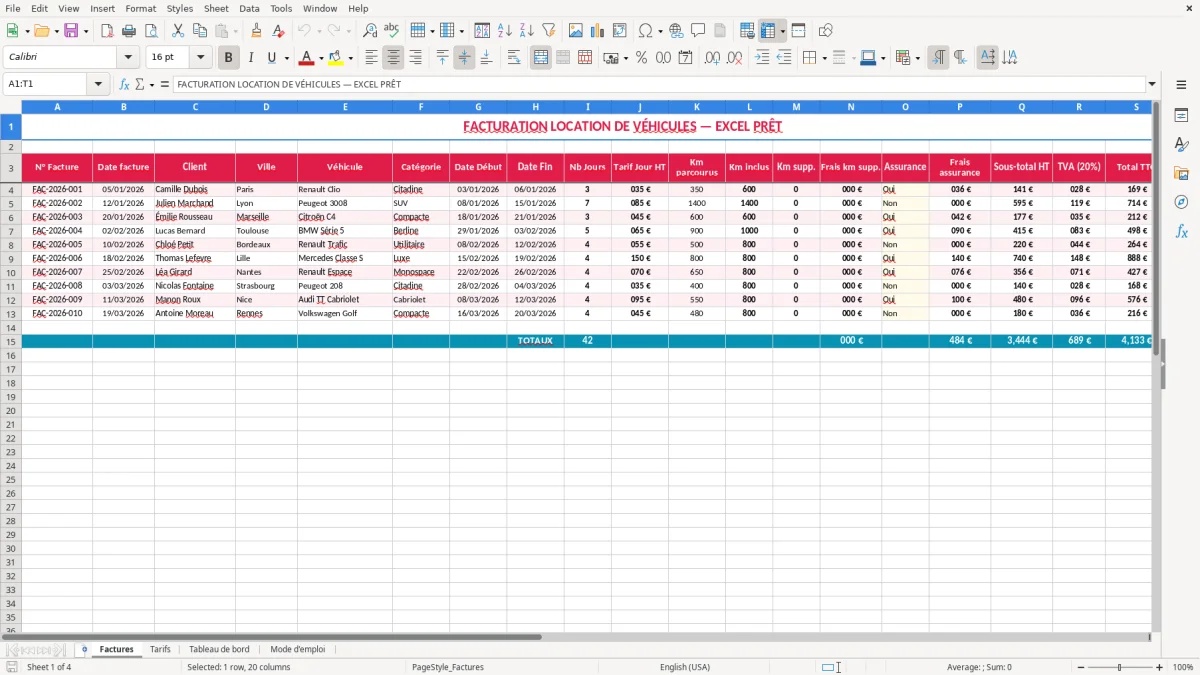Toggle AutoFilter funnel
This screenshot has height=675, width=1200.
pyautogui.click(x=548, y=31)
